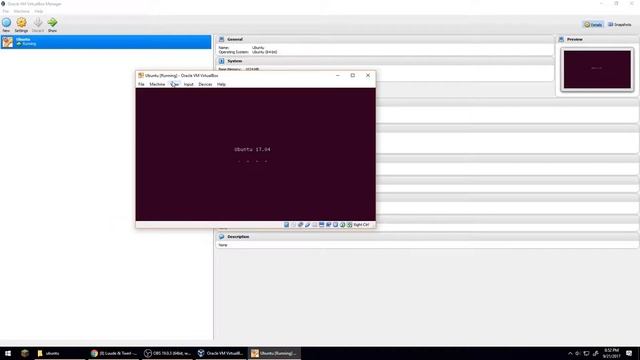Image resolution: width=640 pixels, height=360 pixels.
Task: Click the shared folders icon in VM status bar
Action: point(314,225)
